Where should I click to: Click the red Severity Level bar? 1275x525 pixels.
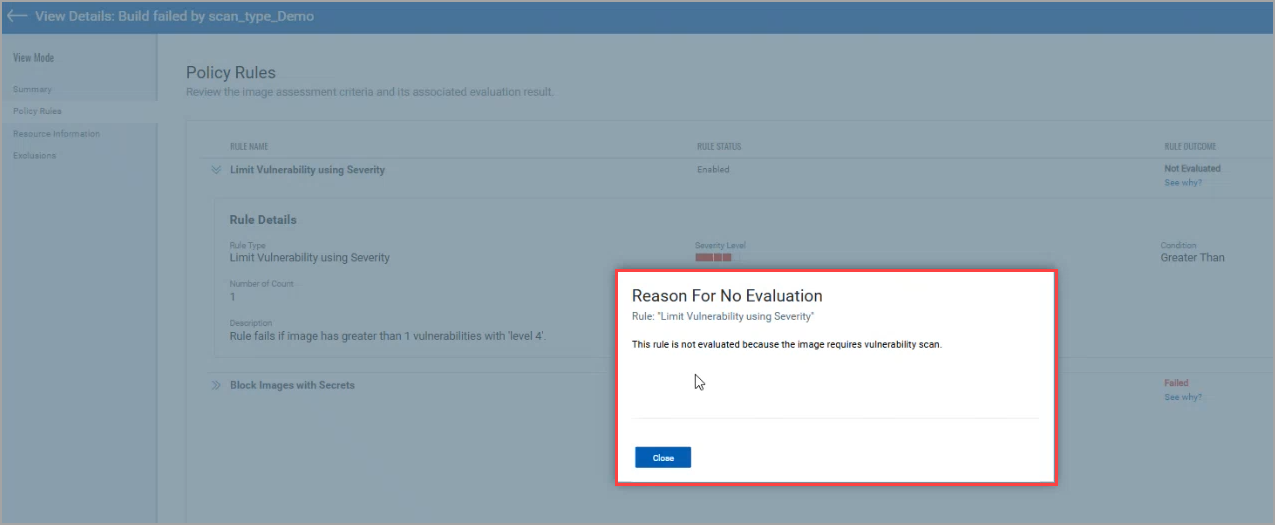[x=713, y=257]
